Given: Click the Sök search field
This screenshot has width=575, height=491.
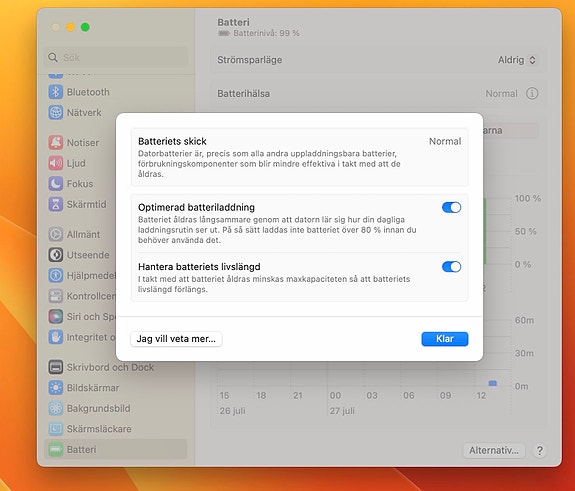Looking at the screenshot, I should (116, 57).
